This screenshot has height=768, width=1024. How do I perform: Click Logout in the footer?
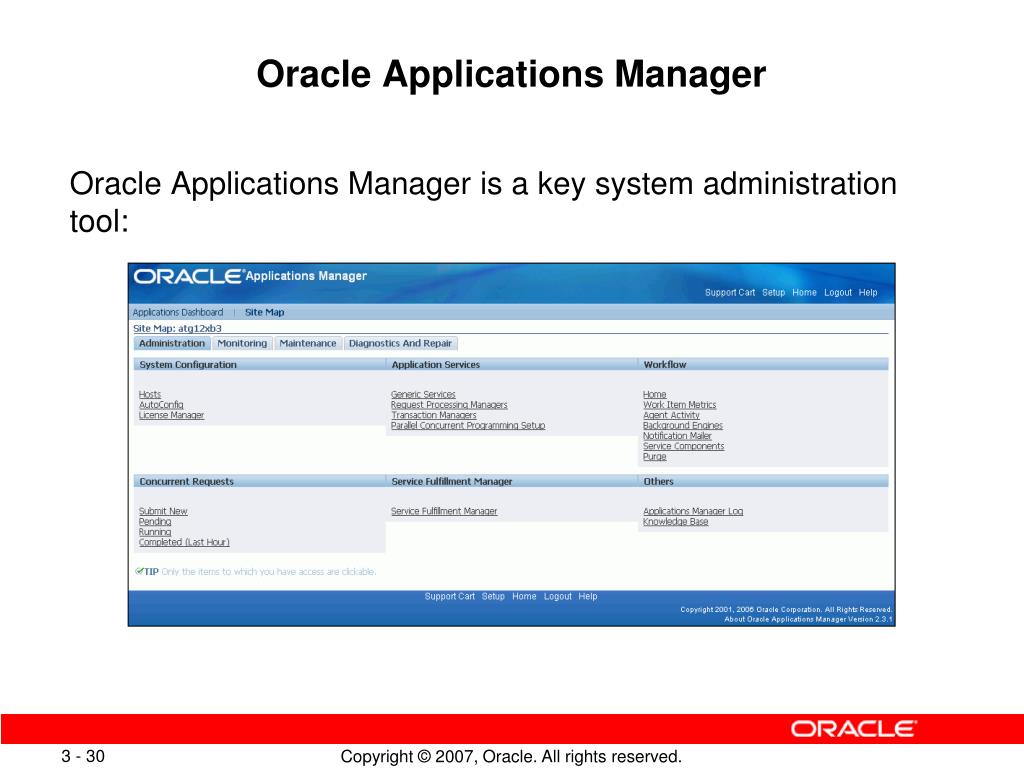[558, 596]
